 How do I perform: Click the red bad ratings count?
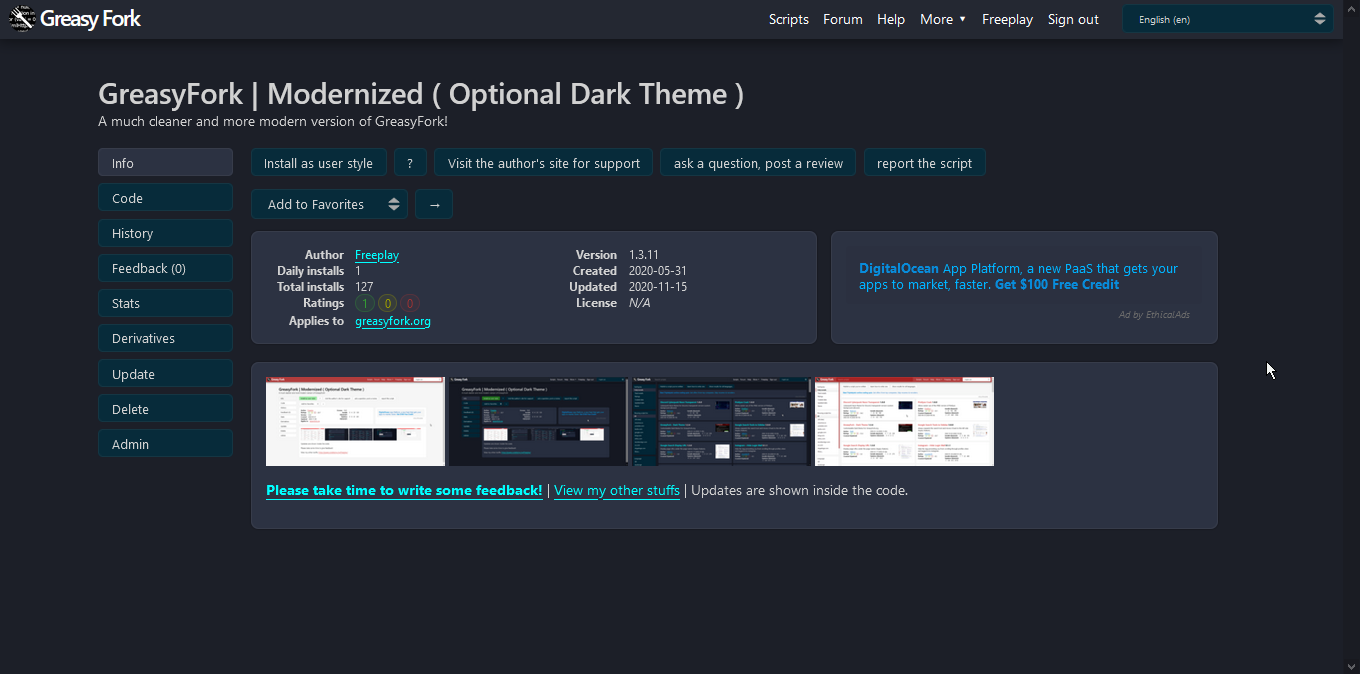click(410, 303)
